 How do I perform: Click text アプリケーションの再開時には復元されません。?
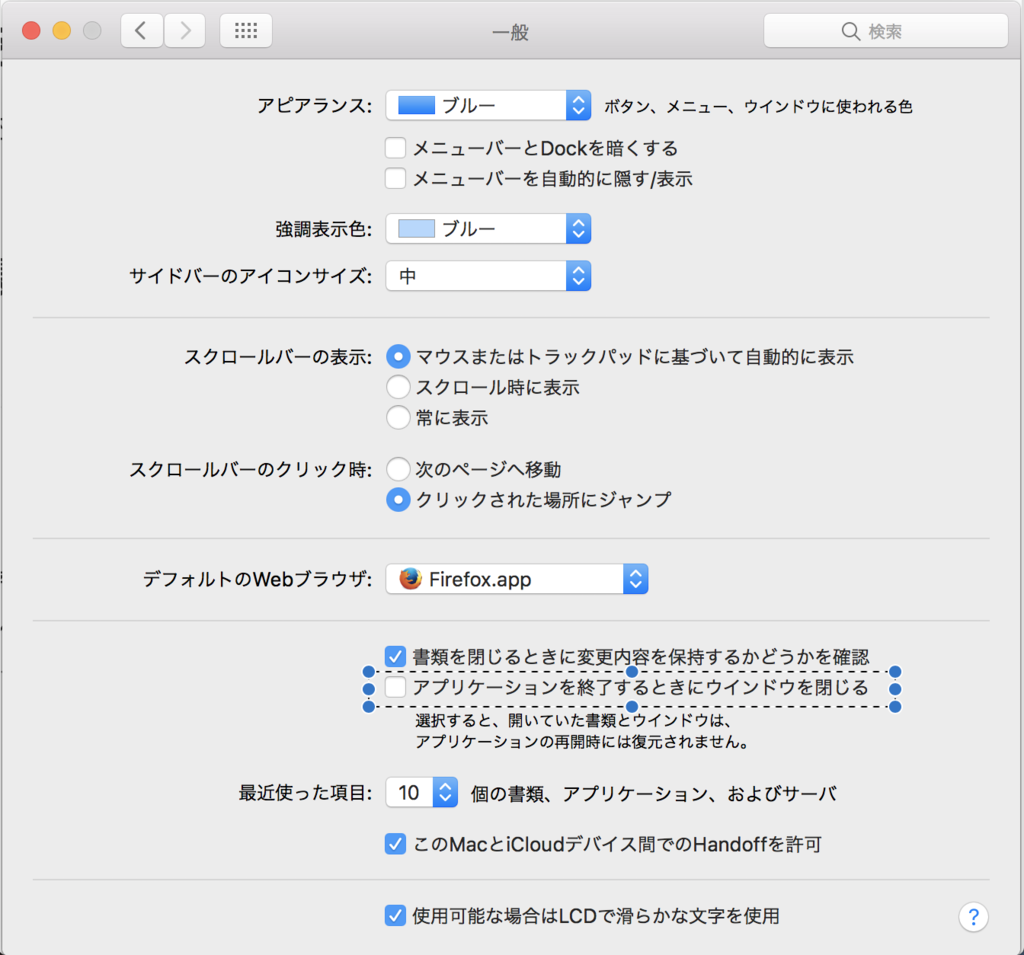coord(583,742)
